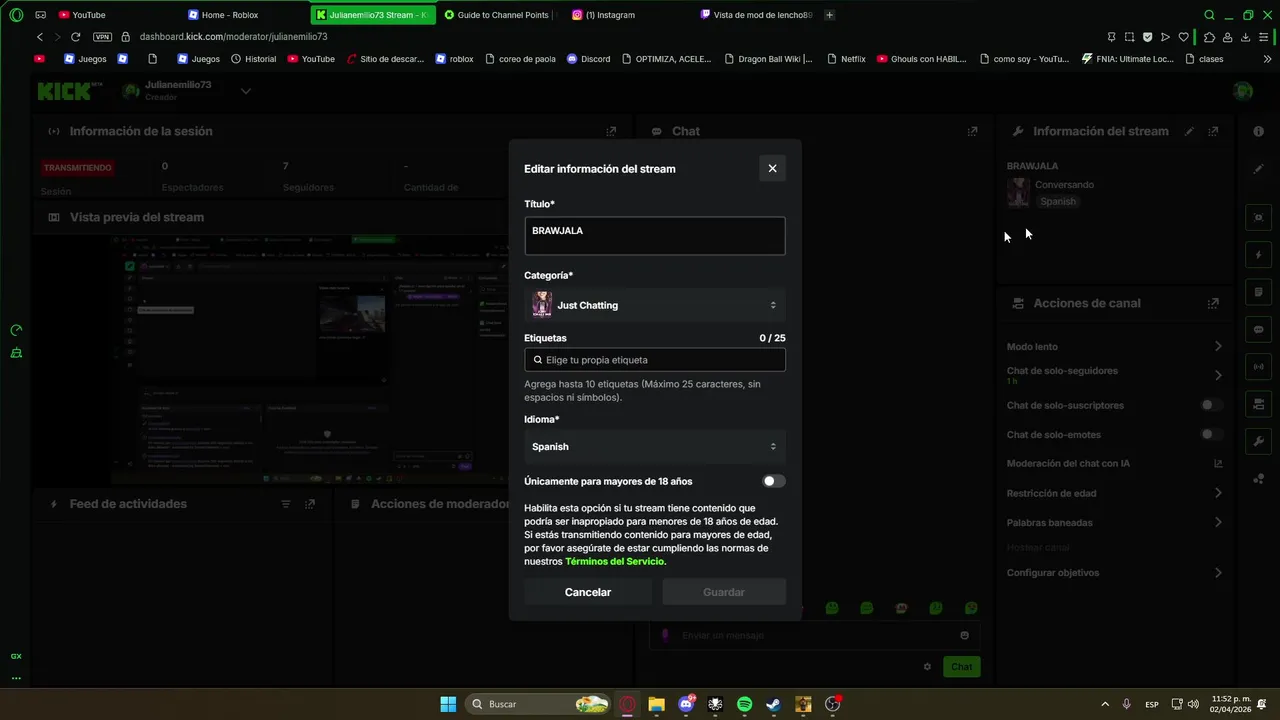
Task: Open the Dragon Ball Wiki bookmark
Action: pyautogui.click(x=767, y=59)
